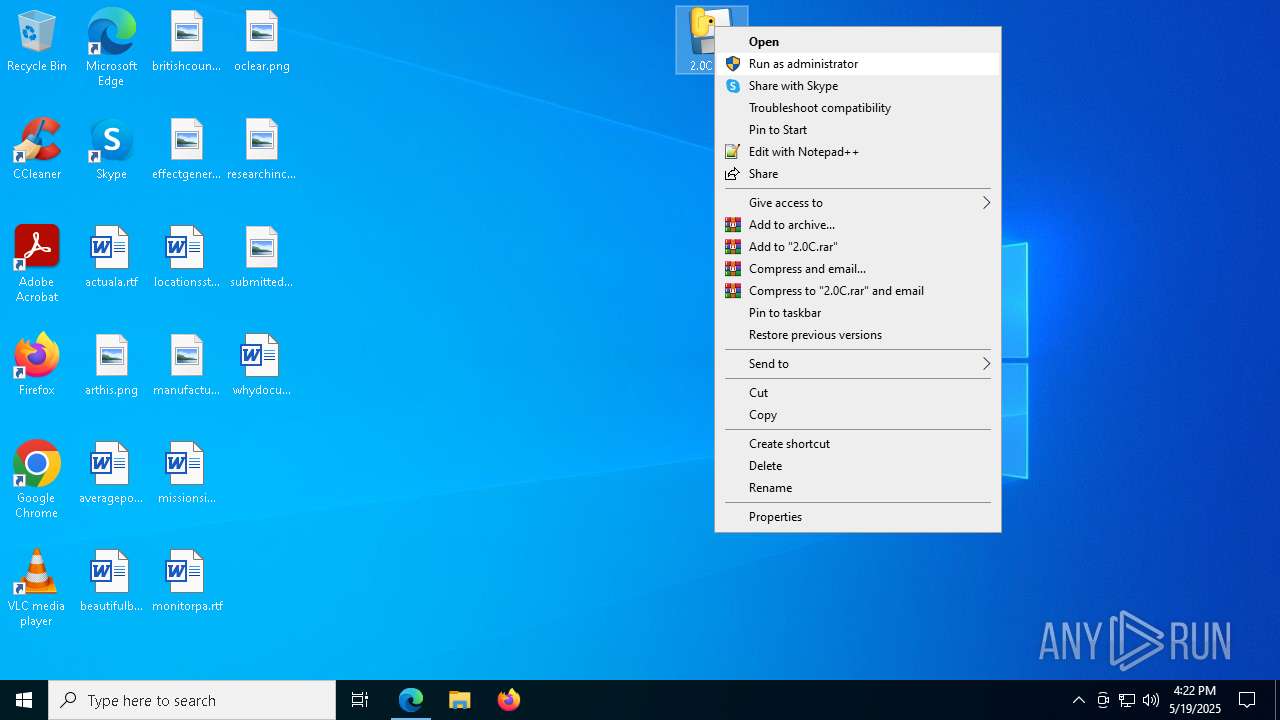The image size is (1280, 720).
Task: Click the taskbar search box
Action: click(x=192, y=700)
